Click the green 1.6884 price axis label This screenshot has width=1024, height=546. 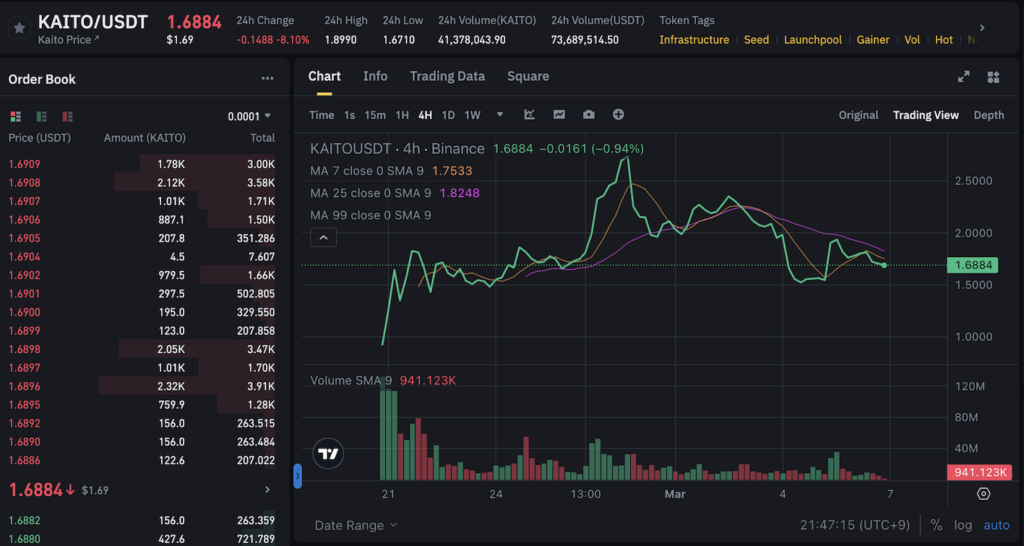point(973,265)
